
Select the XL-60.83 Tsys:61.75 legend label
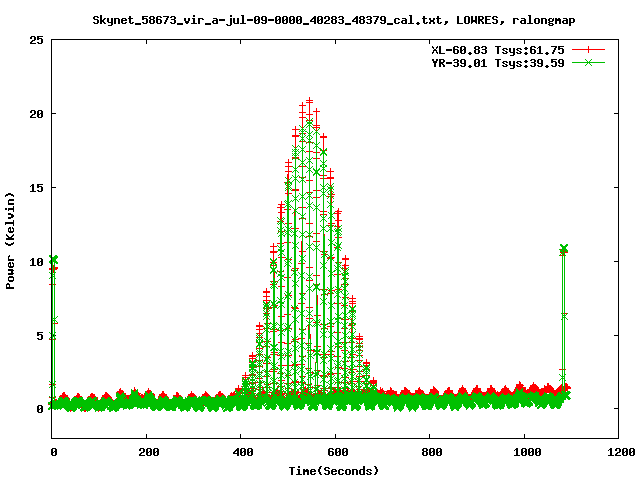coord(498,50)
